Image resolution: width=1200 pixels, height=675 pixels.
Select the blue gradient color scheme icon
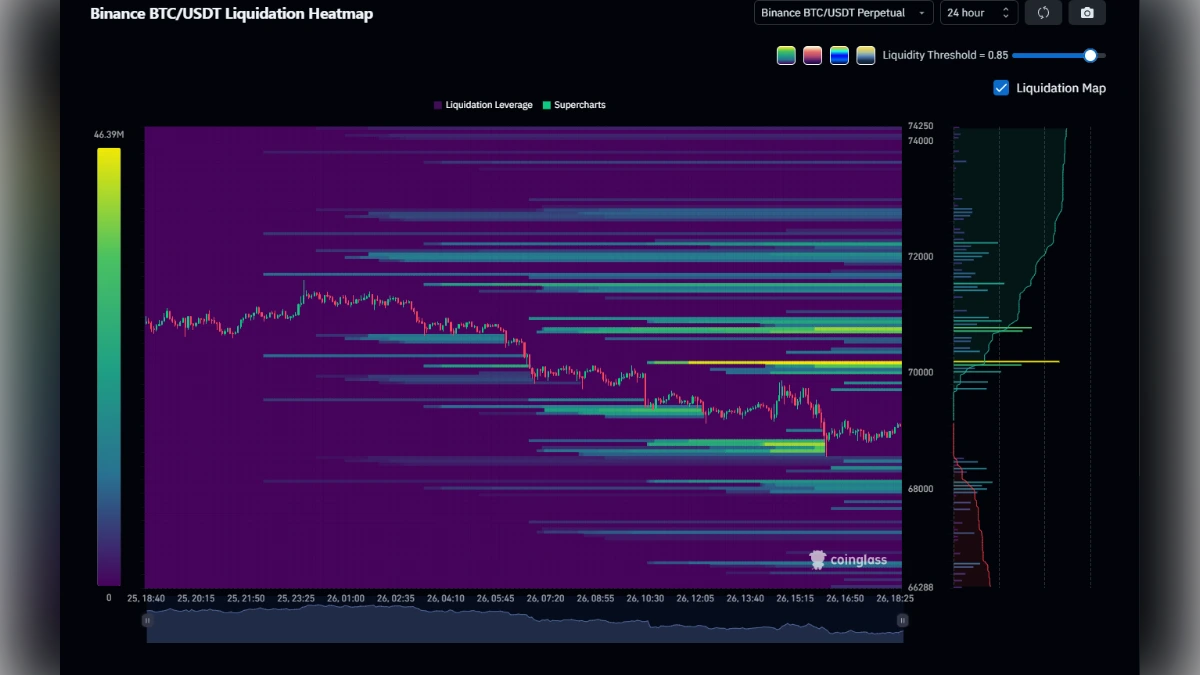(840, 55)
